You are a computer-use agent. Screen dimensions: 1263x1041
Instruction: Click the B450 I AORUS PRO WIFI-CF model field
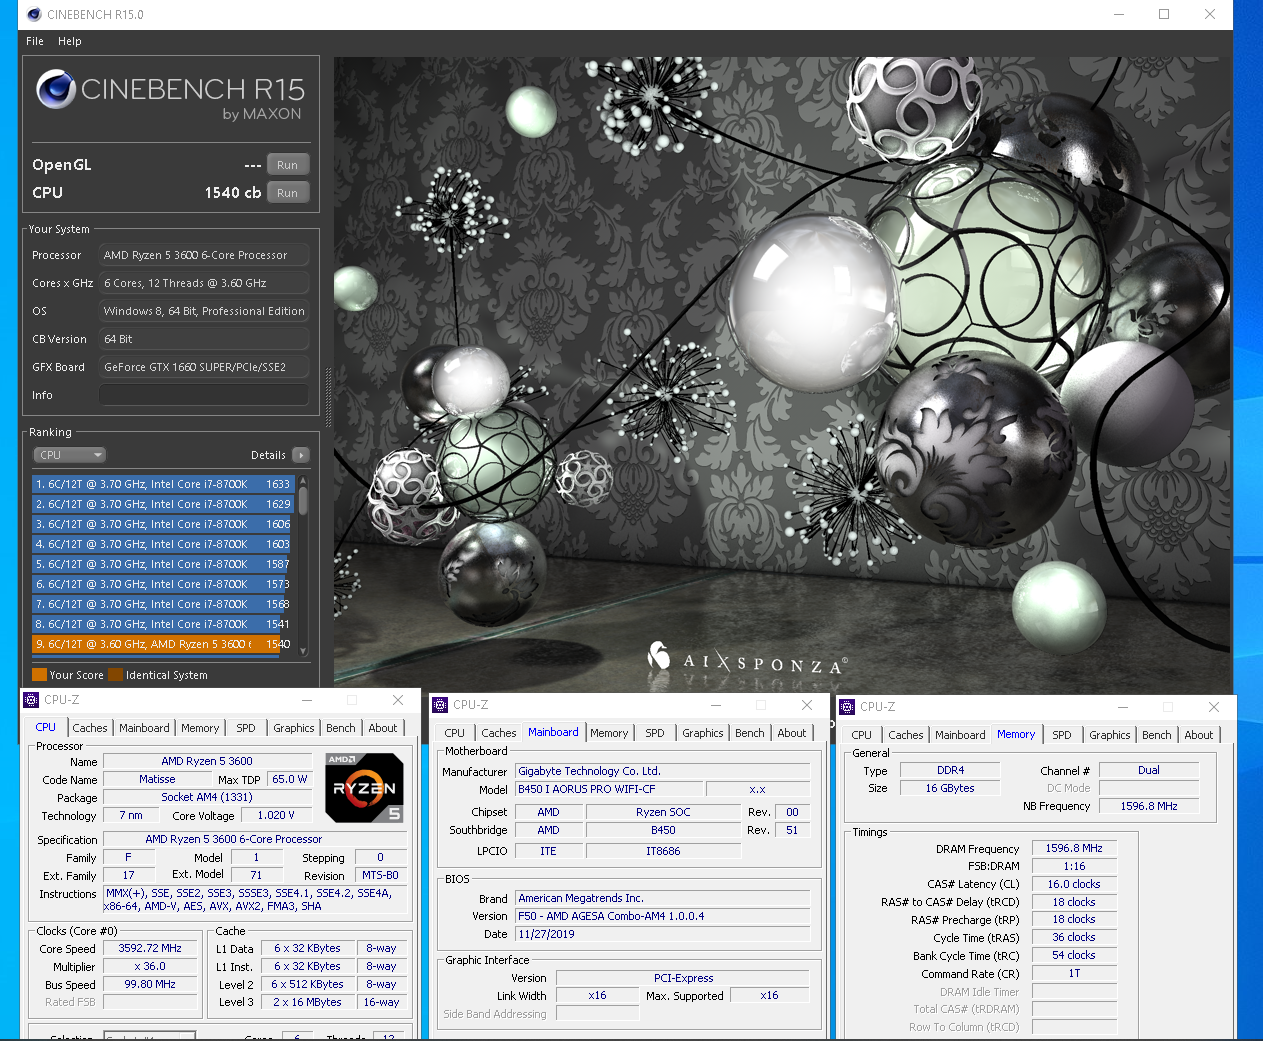pyautogui.click(x=609, y=789)
